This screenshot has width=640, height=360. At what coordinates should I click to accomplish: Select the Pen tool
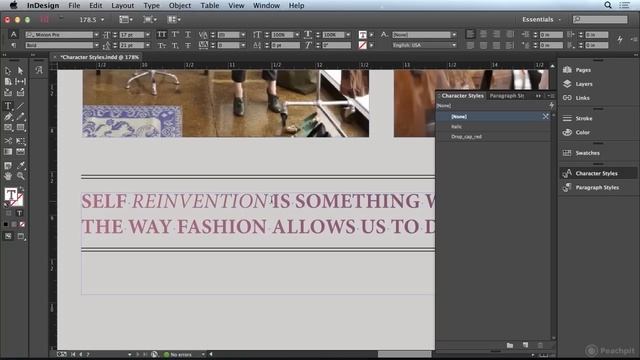[x=8, y=117]
